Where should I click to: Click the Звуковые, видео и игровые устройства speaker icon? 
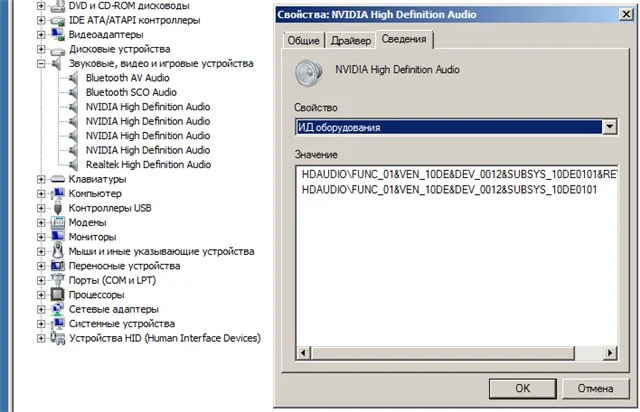[56, 64]
